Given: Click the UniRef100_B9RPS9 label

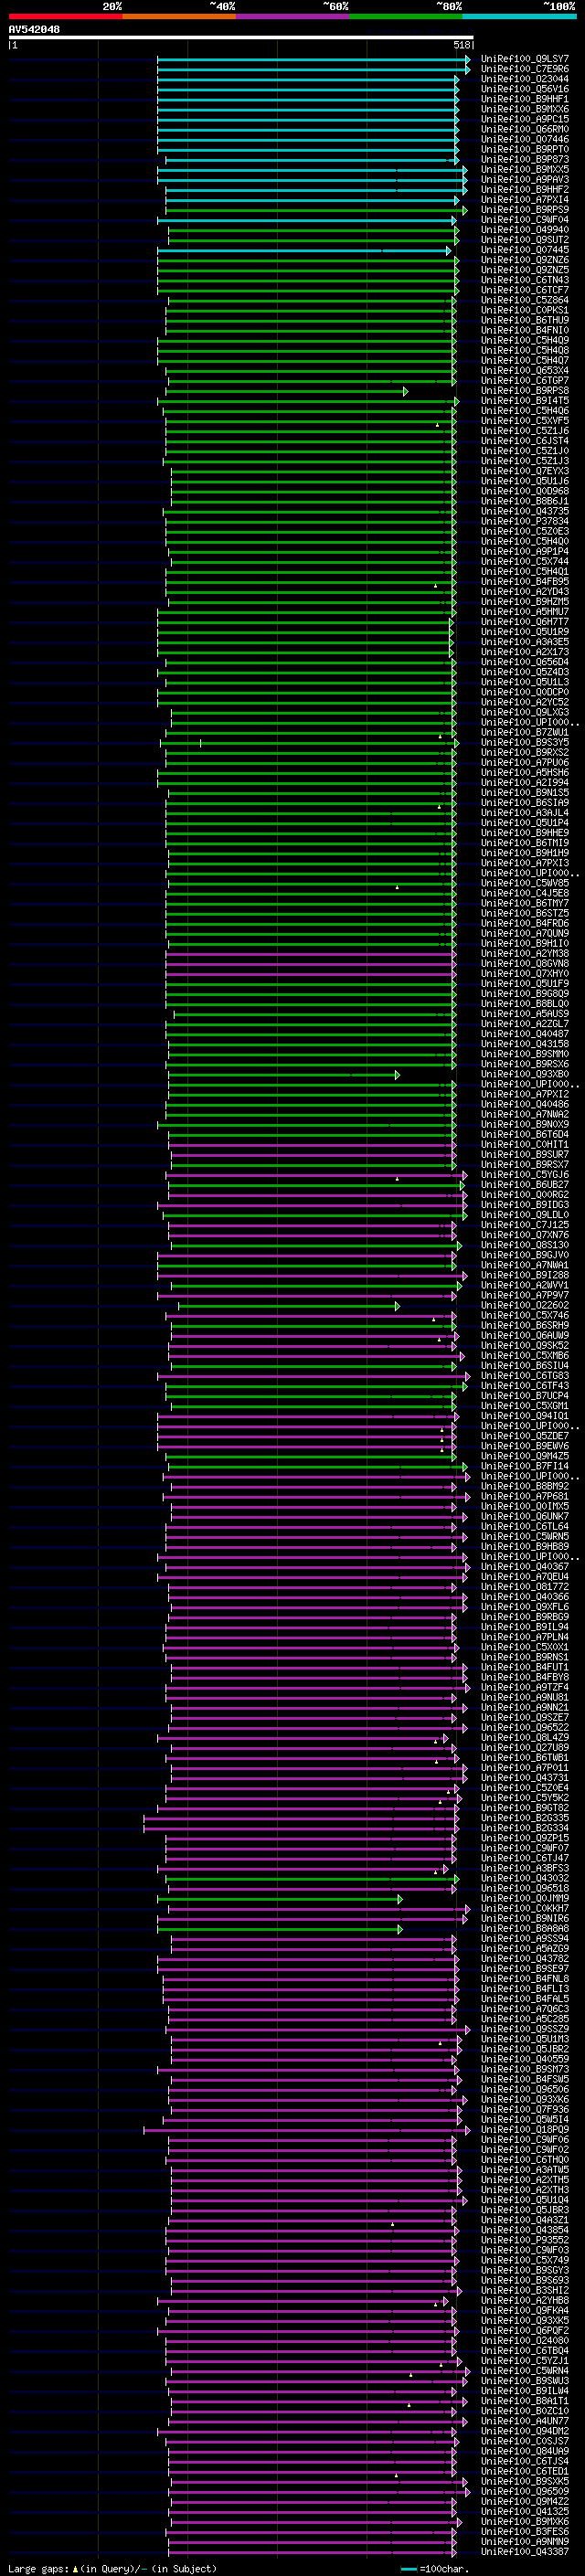Looking at the screenshot, I should tap(525, 210).
